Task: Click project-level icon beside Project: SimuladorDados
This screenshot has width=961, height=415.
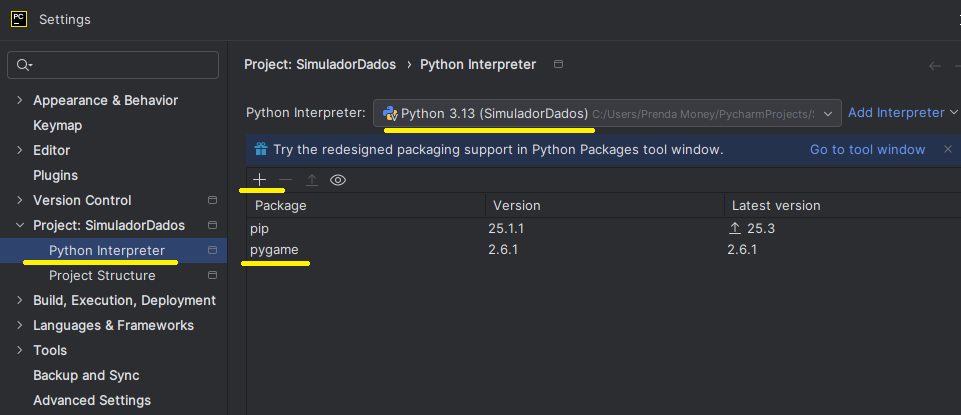Action: pos(213,226)
